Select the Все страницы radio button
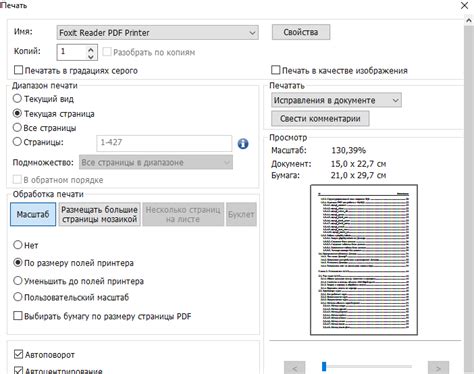 (17, 128)
